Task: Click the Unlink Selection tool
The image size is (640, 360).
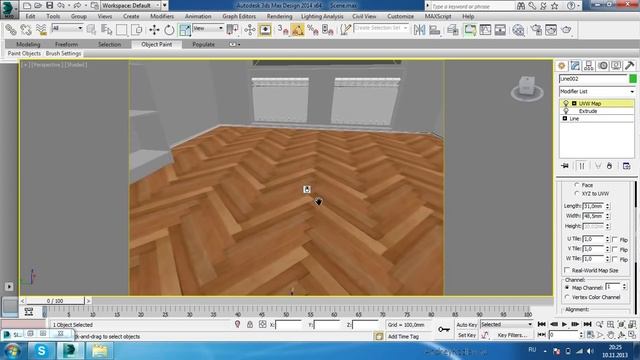Action: (x=26, y=30)
